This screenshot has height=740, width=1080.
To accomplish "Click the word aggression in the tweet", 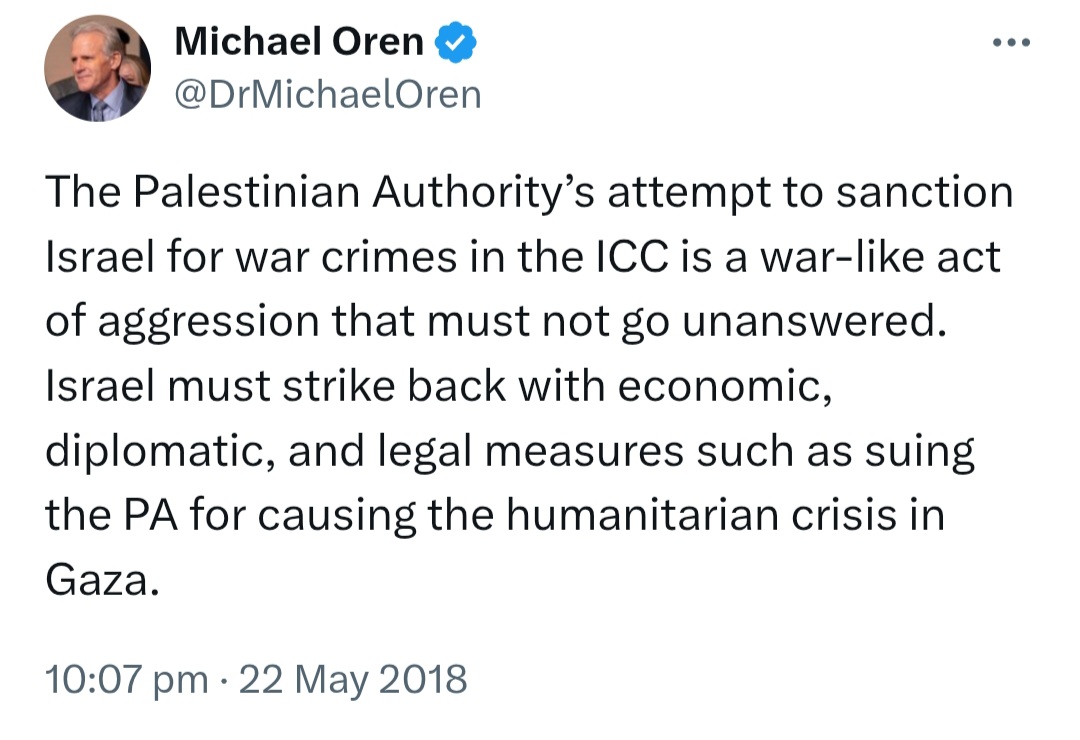I will click(x=209, y=323).
